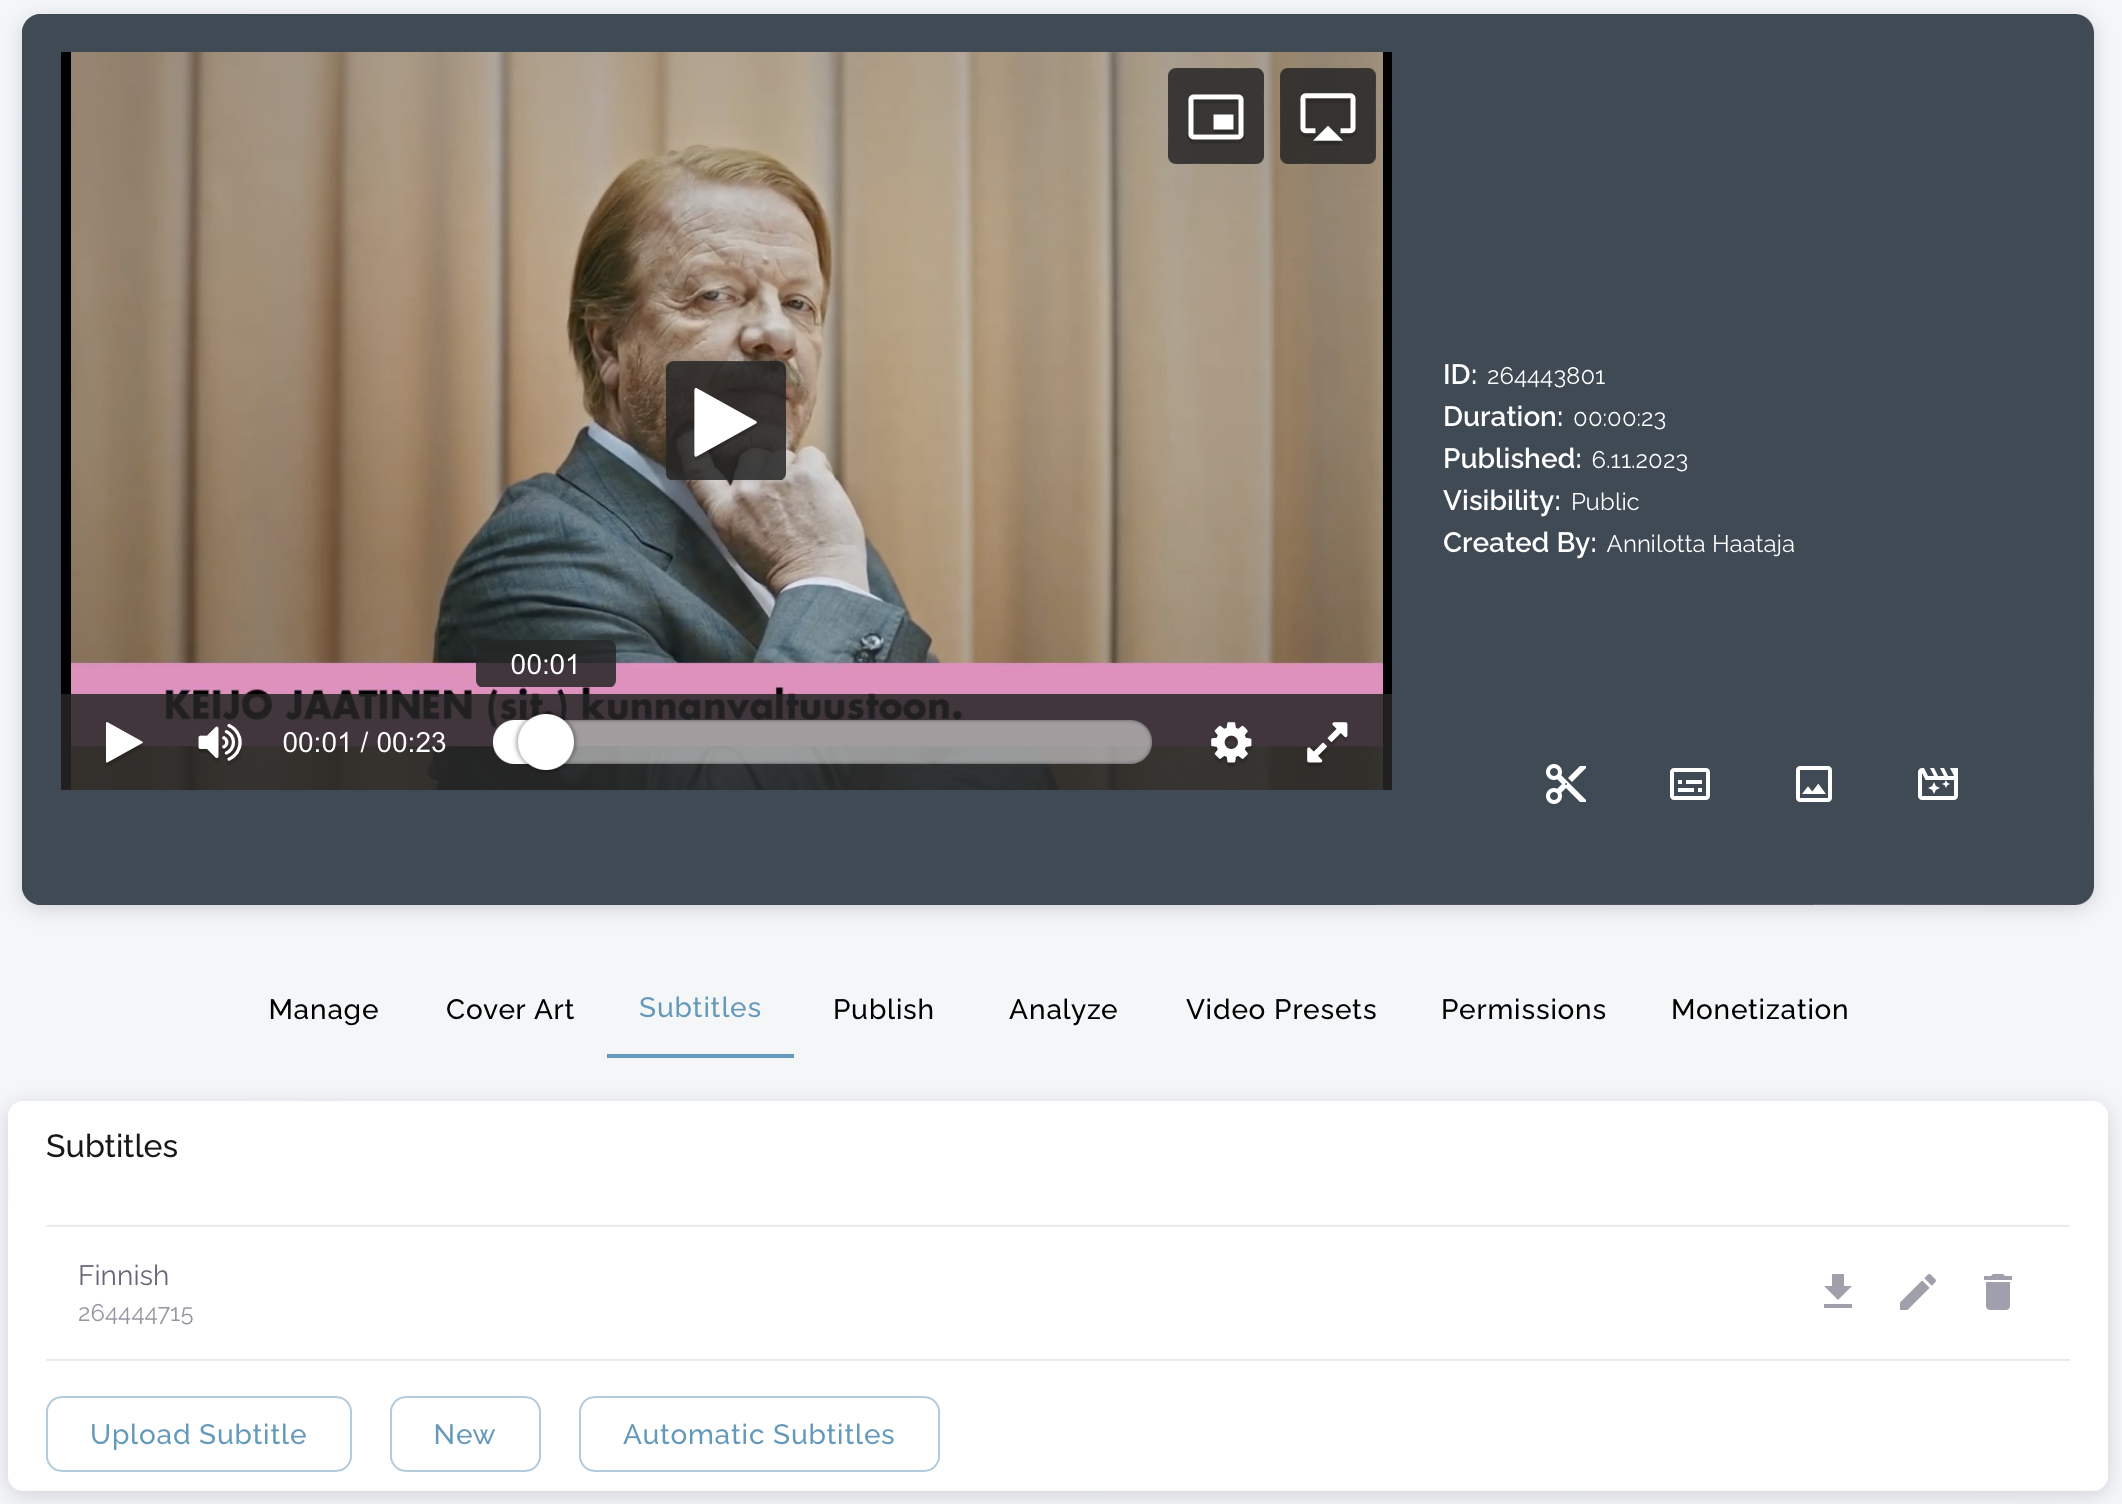Viewport: 2122px width, 1504px height.
Task: Open the player settings gear
Action: [1230, 742]
